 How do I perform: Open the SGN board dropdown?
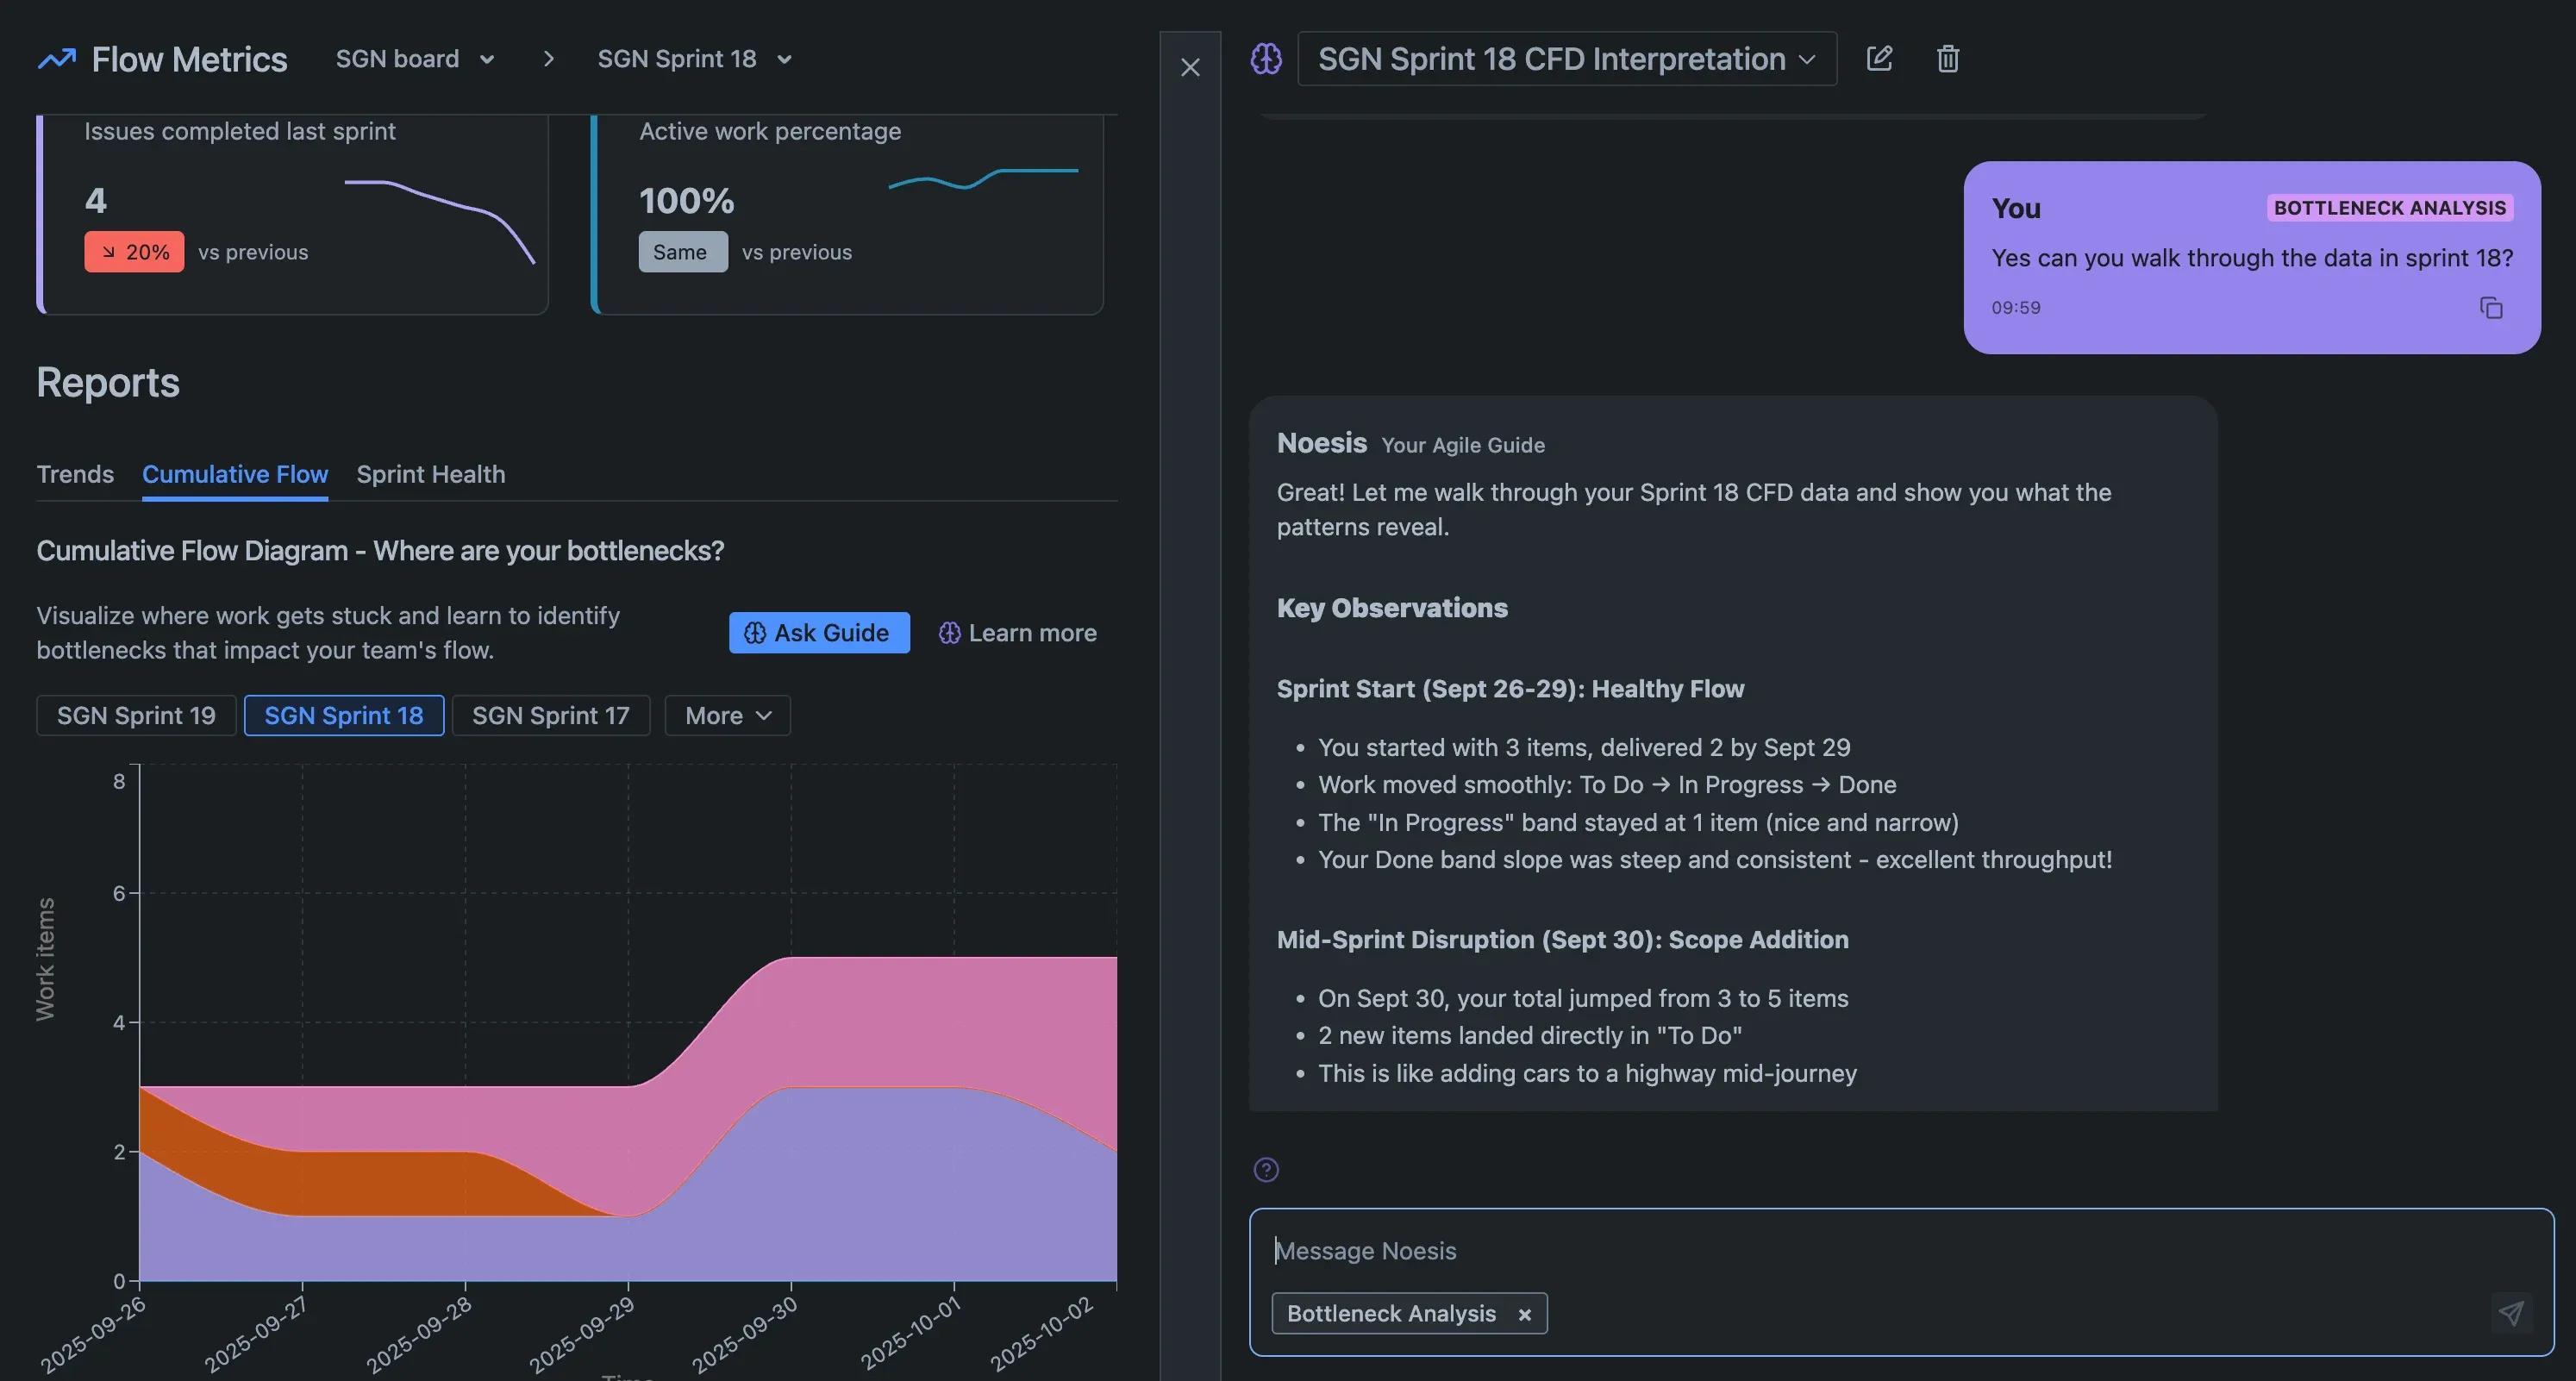click(415, 59)
